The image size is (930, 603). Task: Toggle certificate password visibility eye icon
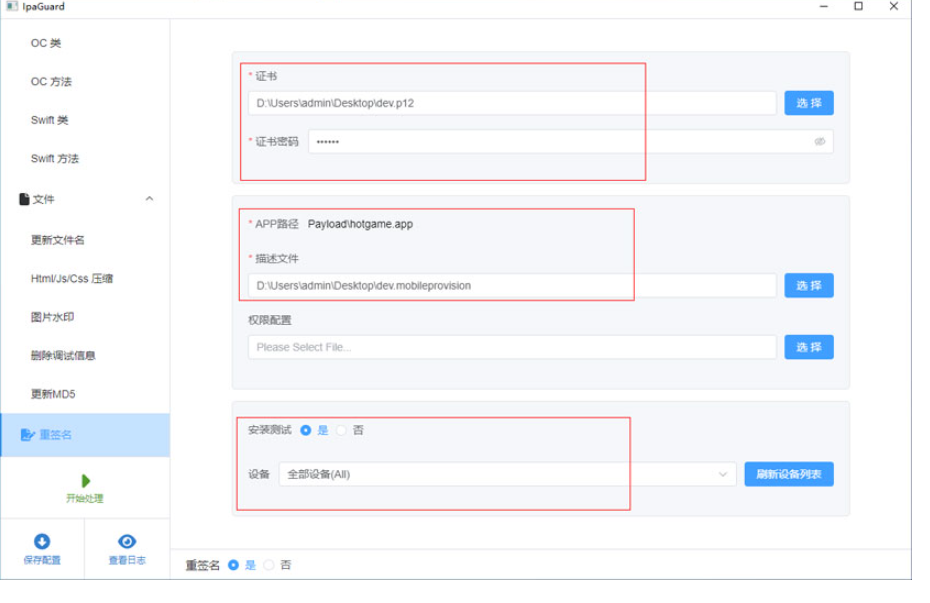[822, 141]
